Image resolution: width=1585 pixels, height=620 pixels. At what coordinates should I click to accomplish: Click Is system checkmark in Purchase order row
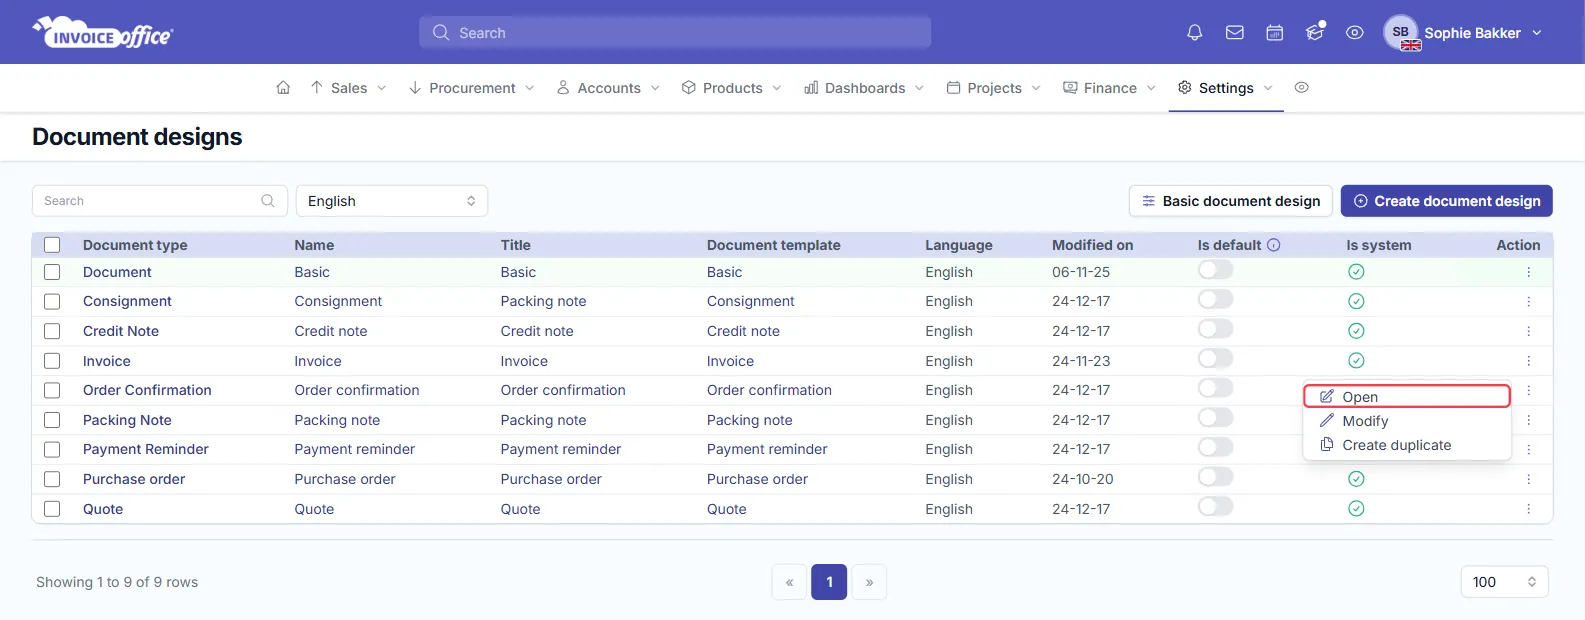point(1356,479)
